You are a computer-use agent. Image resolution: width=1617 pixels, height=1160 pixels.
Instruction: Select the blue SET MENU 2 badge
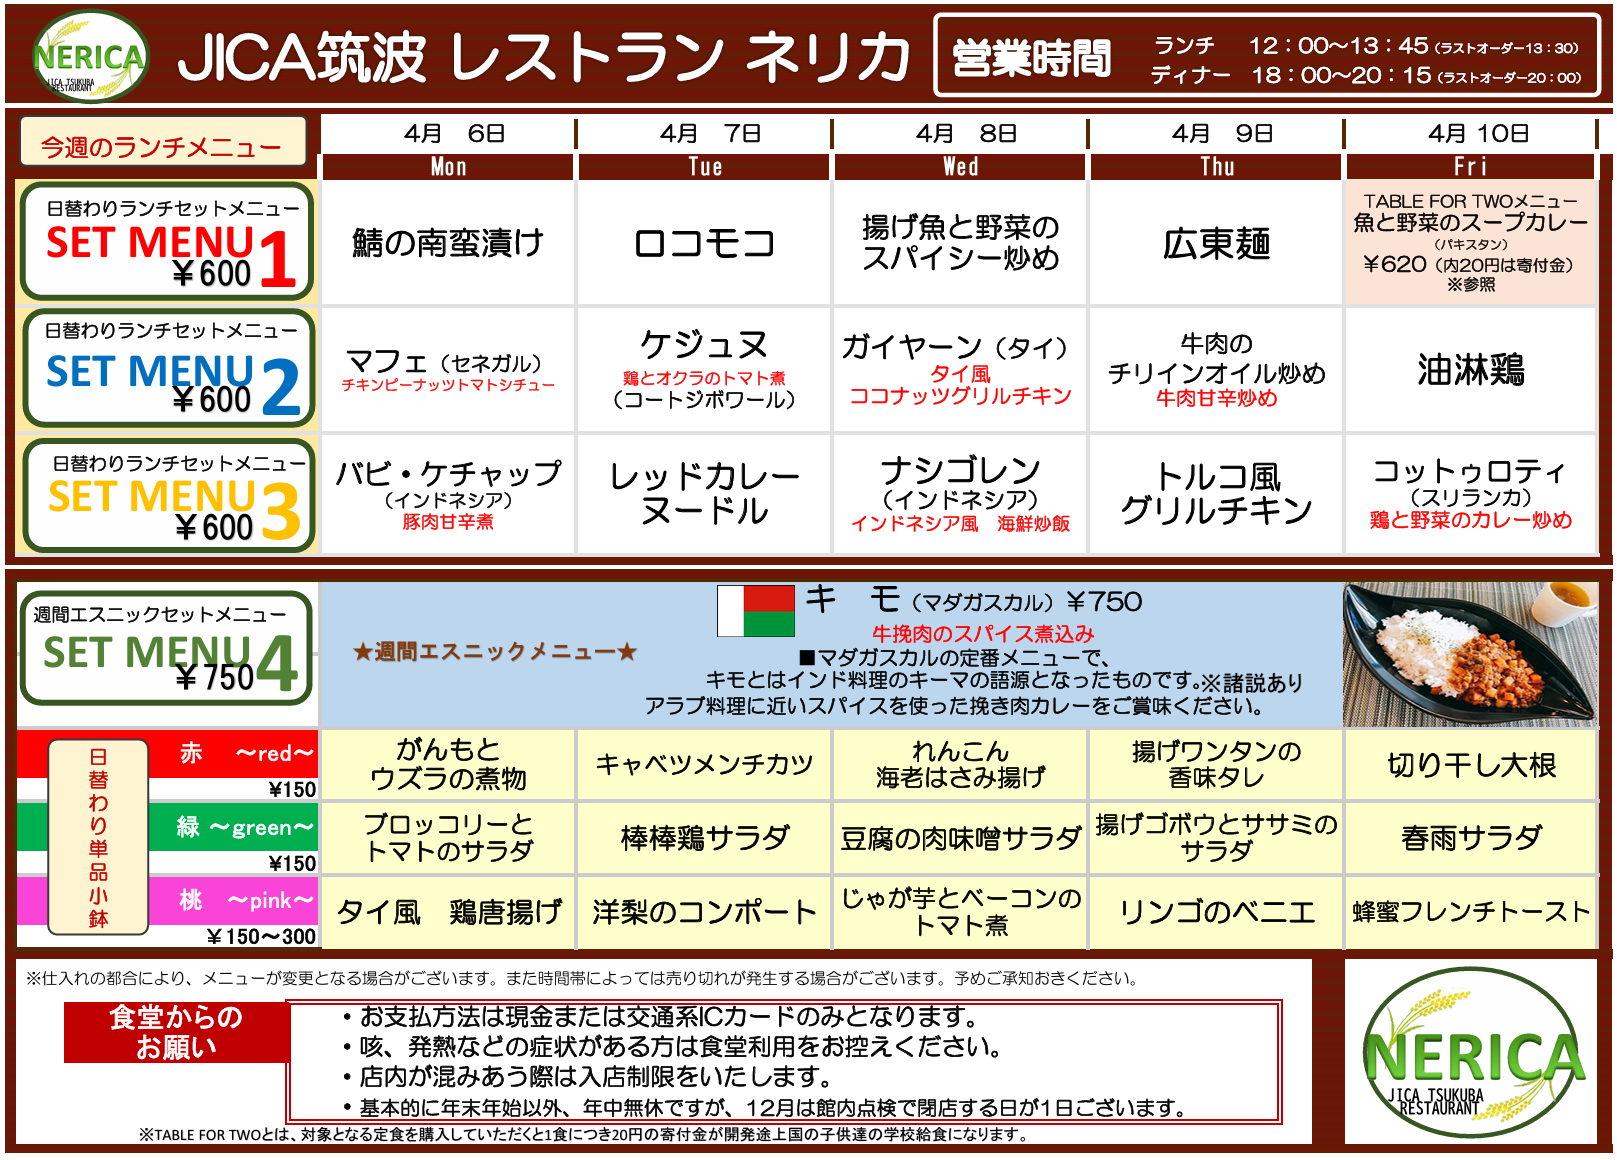(167, 368)
